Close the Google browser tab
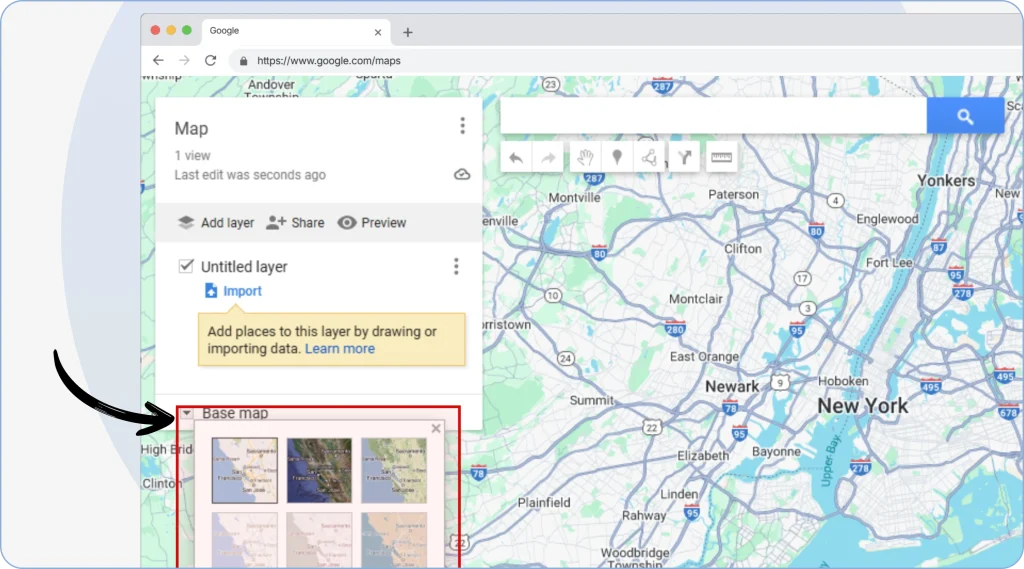Screen dimensions: 1024x569 [377, 32]
